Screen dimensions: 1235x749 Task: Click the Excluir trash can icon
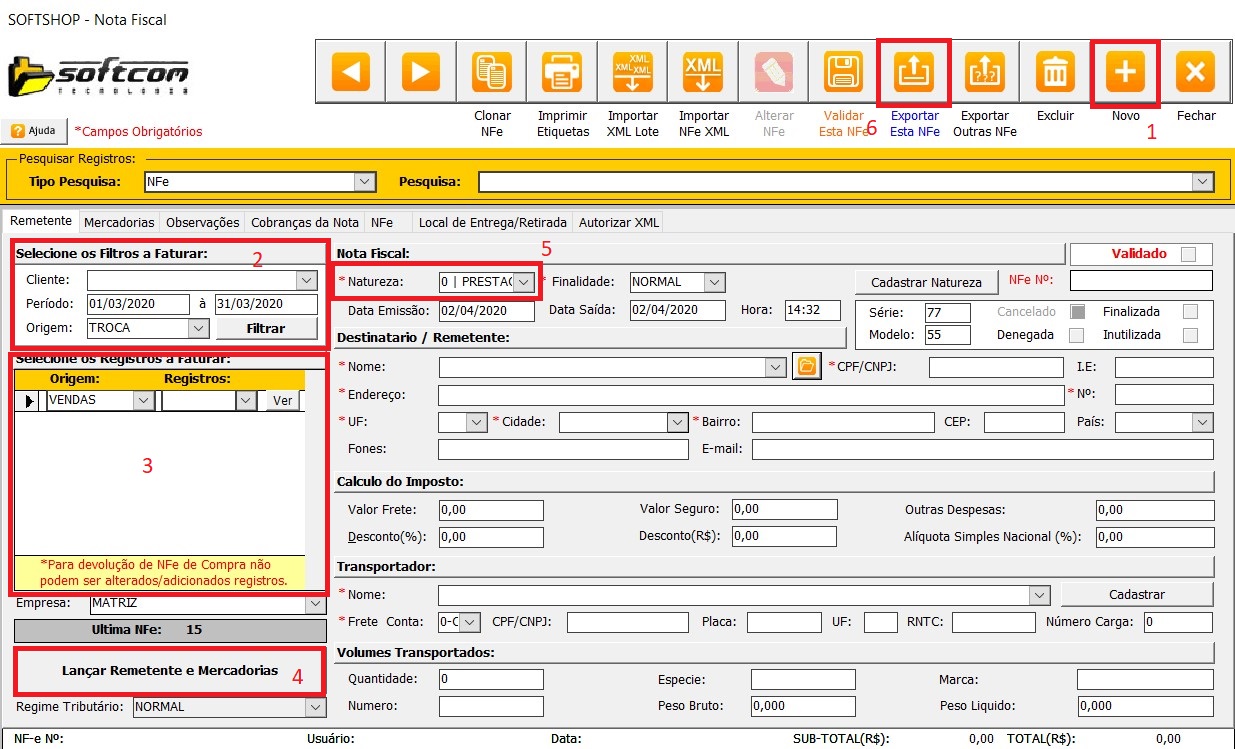pyautogui.click(x=1055, y=72)
